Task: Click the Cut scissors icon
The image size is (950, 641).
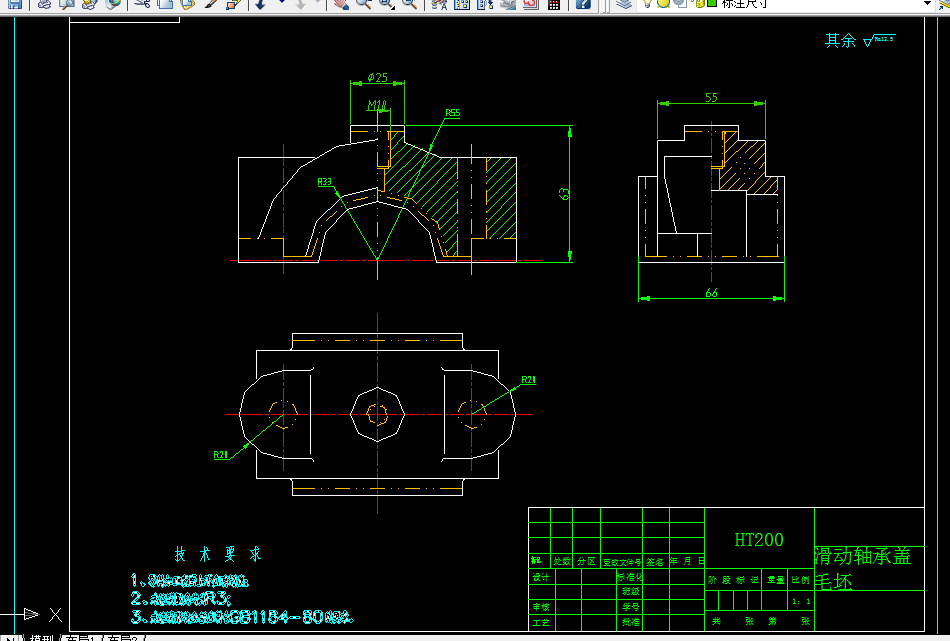Action: [x=142, y=4]
